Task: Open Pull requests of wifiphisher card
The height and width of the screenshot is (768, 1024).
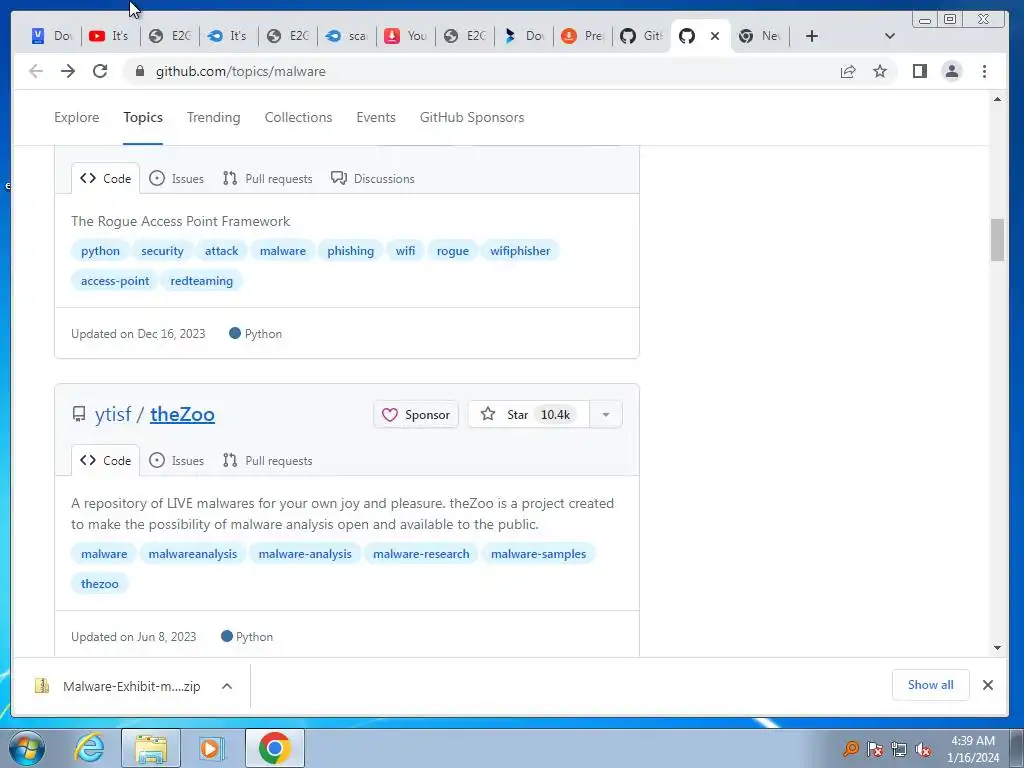Action: (x=267, y=178)
